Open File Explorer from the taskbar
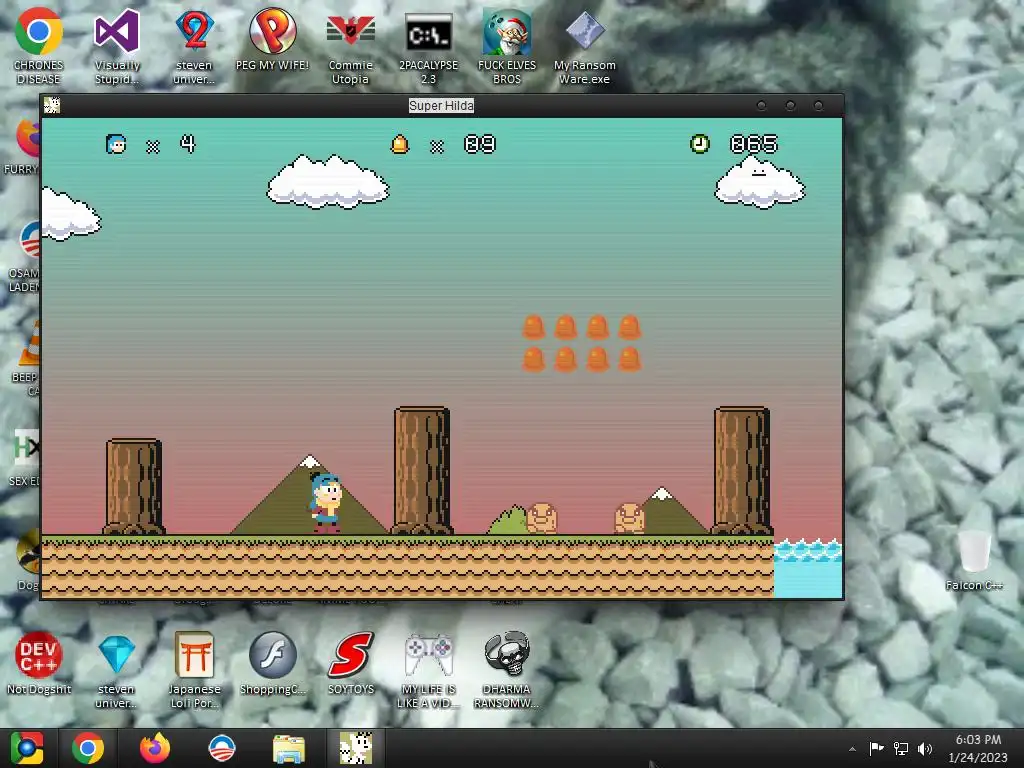Screen dimensions: 1024x768 tap(289, 749)
